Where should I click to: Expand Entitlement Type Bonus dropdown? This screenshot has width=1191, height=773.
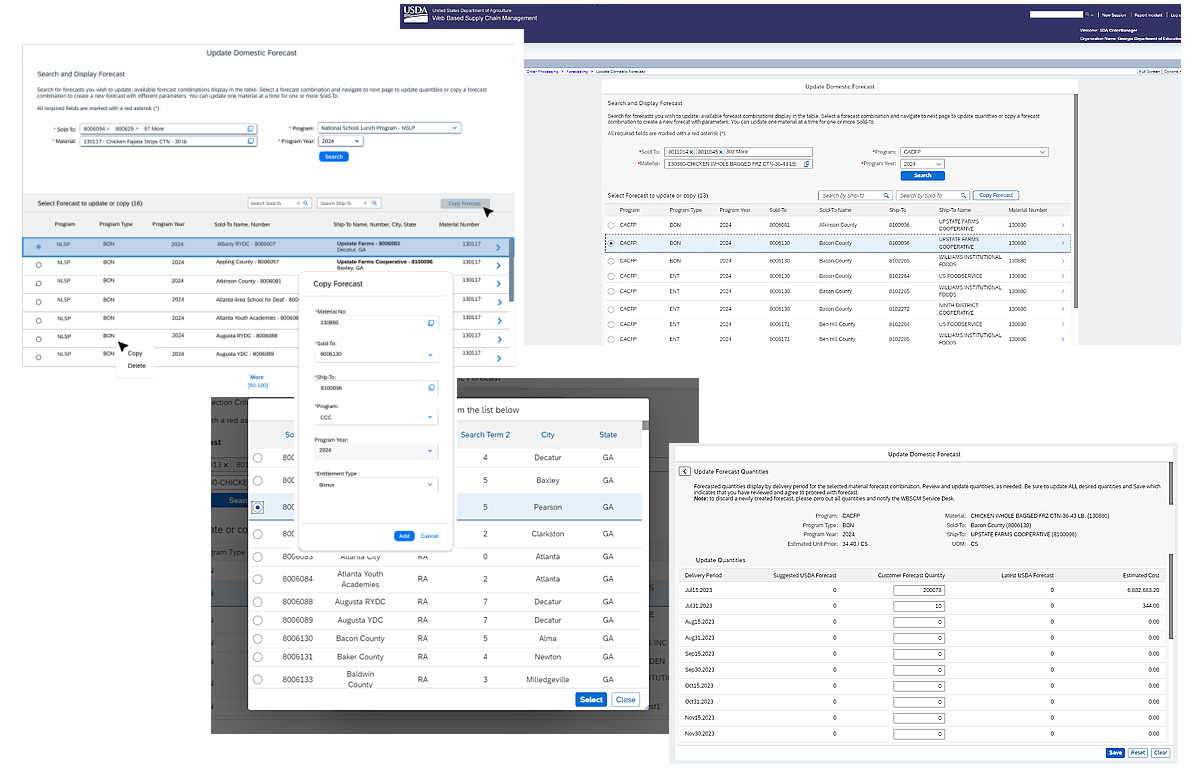click(x=431, y=485)
